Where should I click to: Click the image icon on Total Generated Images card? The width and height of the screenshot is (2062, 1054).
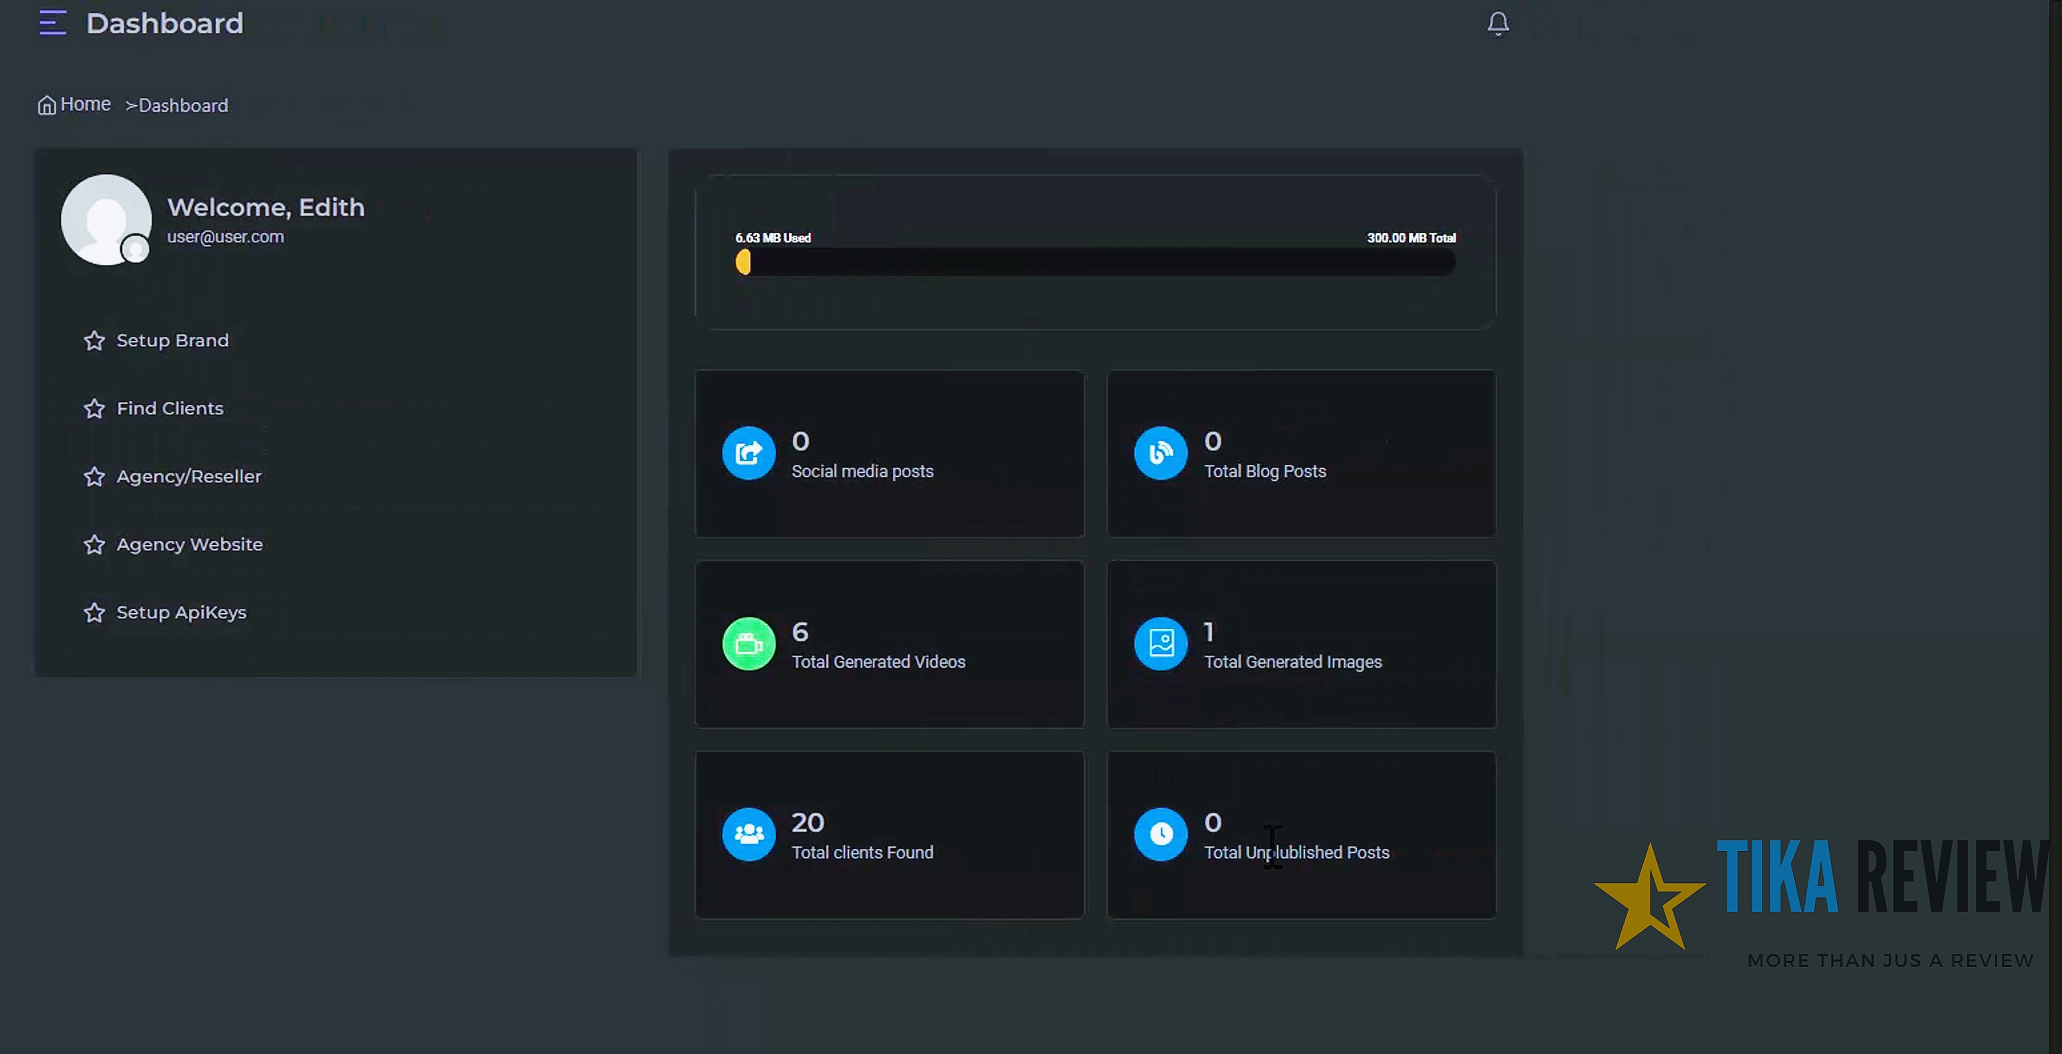[1160, 643]
